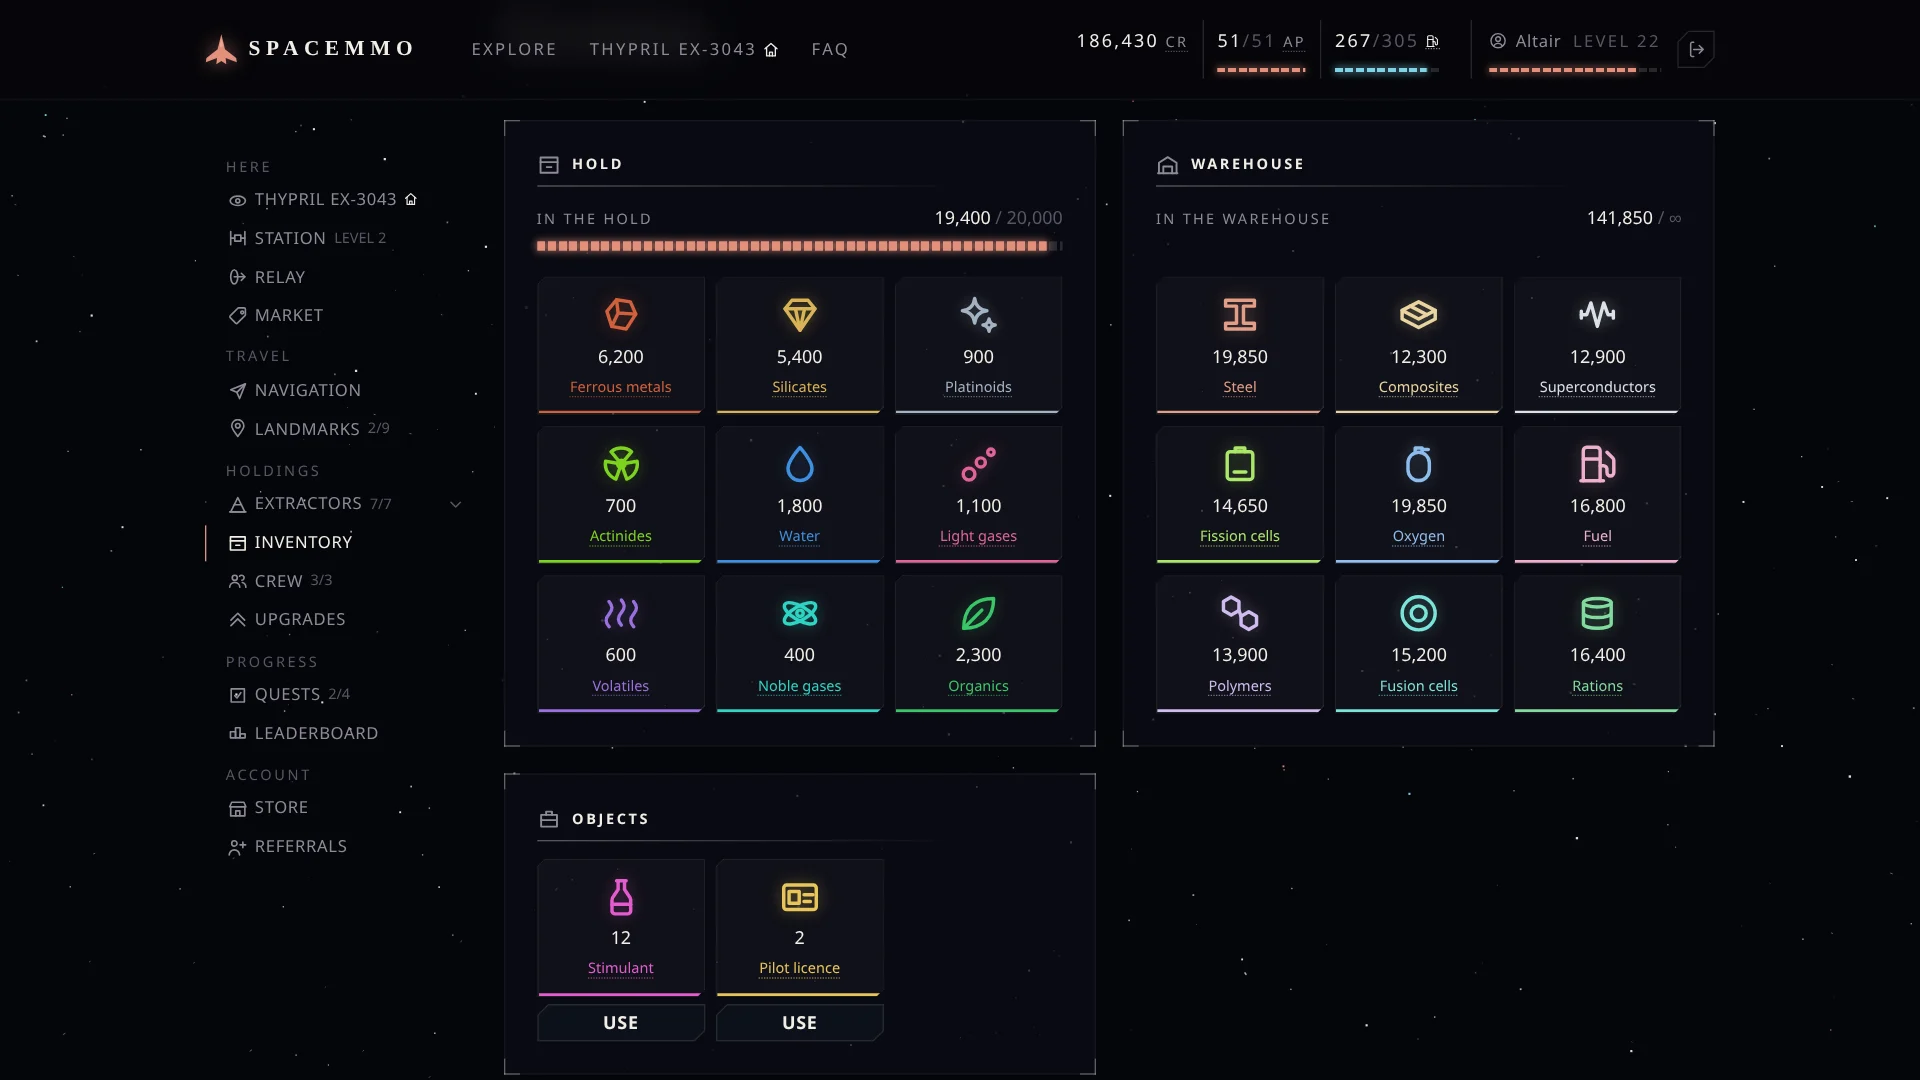
Task: Click the AP progress bar in header
Action: click(x=1261, y=70)
